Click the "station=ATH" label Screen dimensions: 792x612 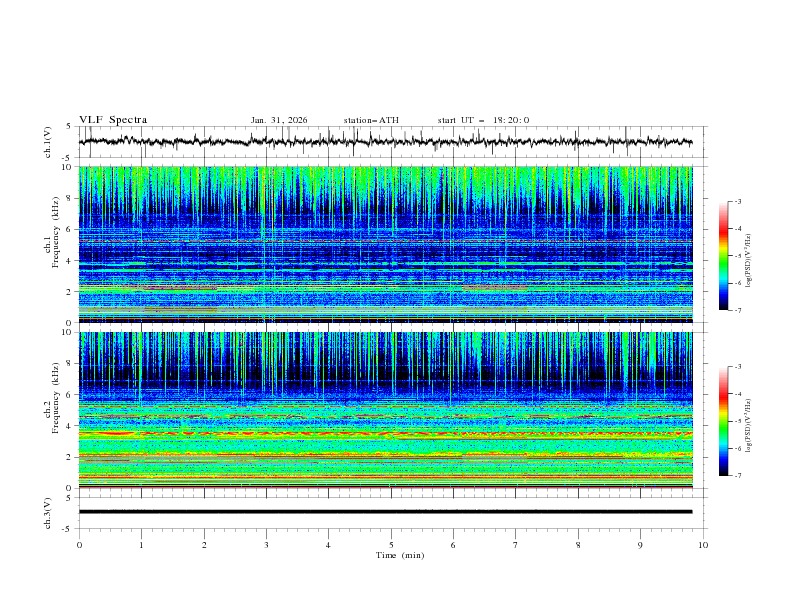371,120
